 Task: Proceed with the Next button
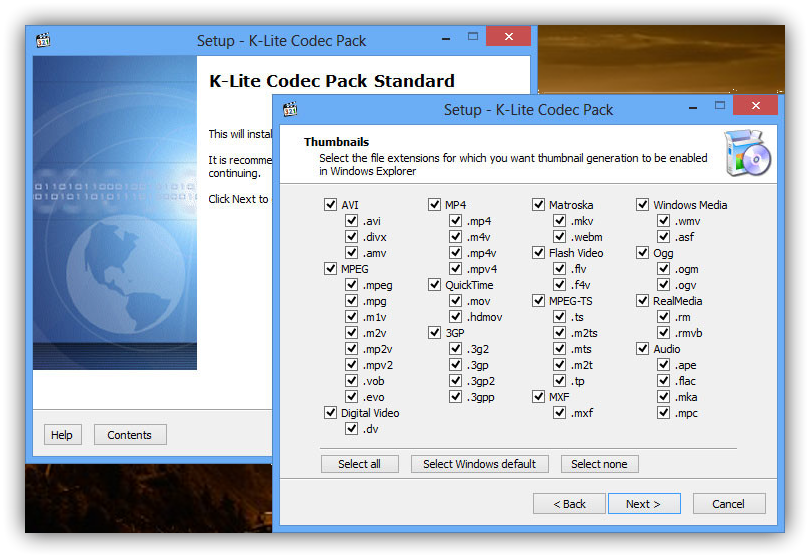(644, 504)
